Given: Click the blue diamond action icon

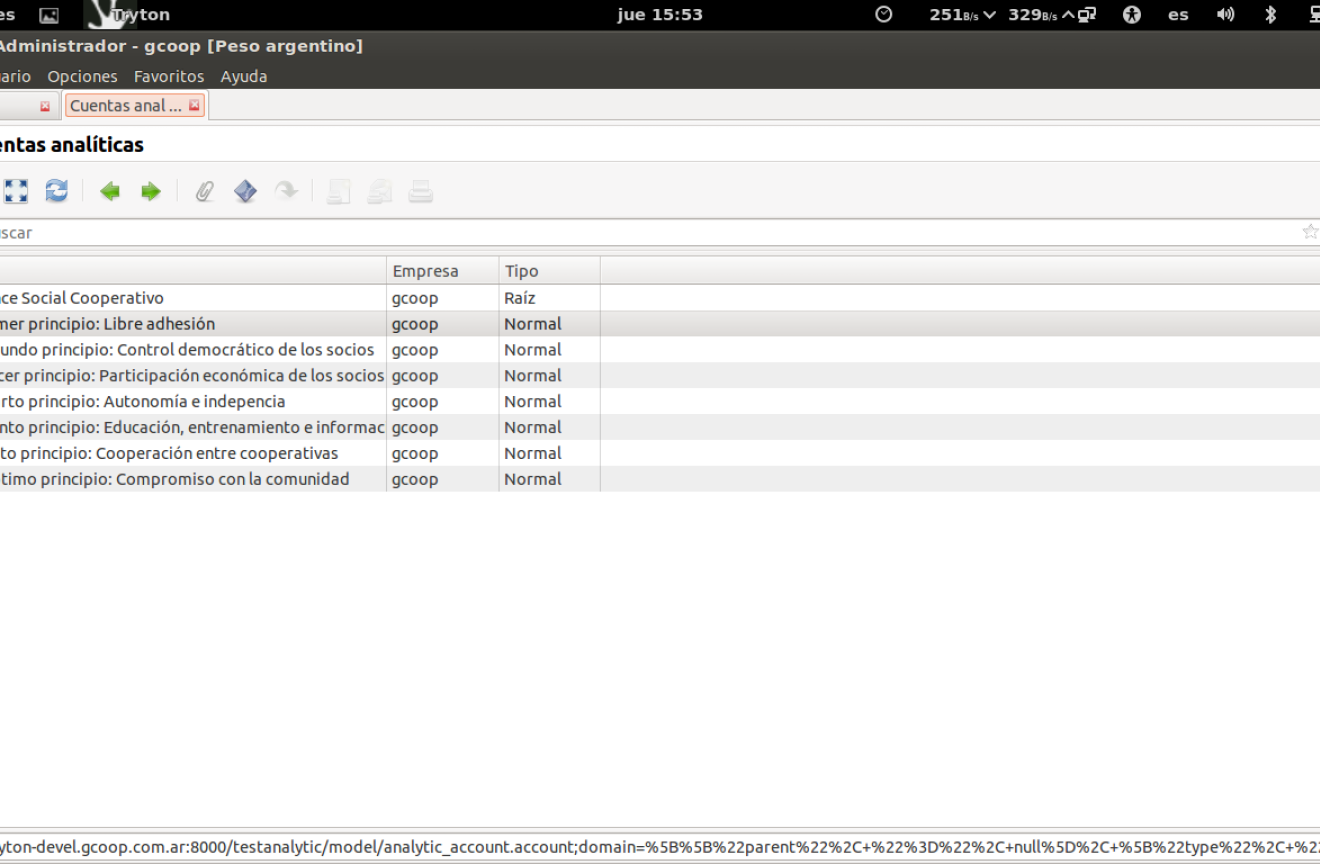Looking at the screenshot, I should 245,191.
